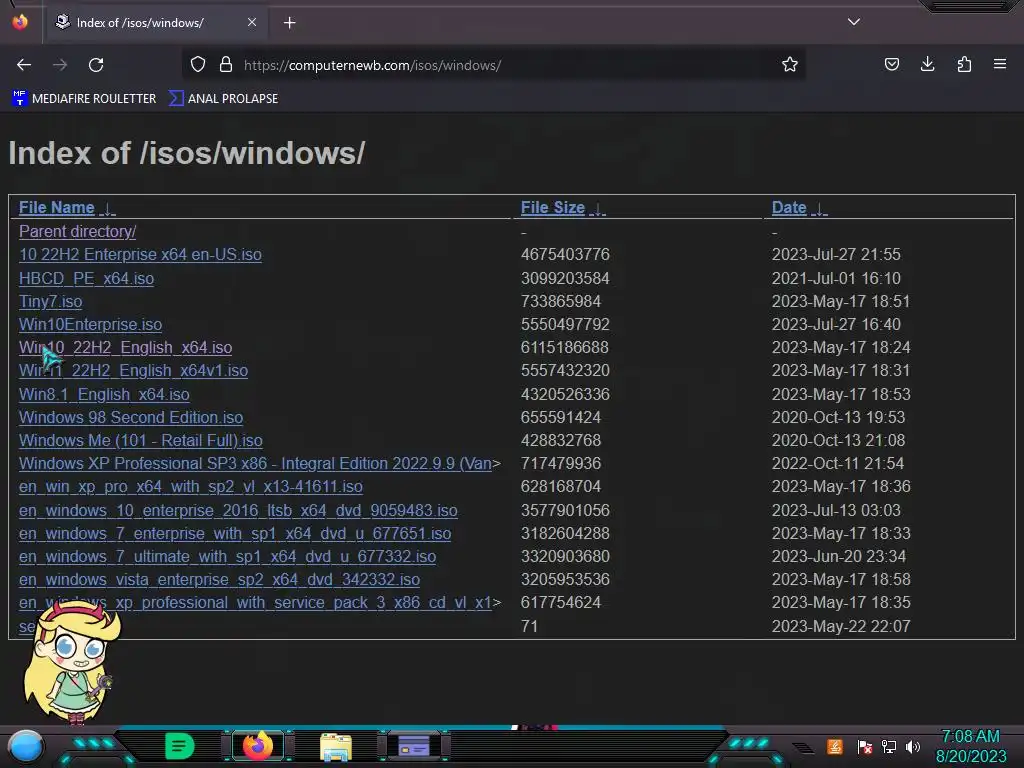
Task: Download 10 22H2 Enterprise x64 en-US.iso
Action: (140, 255)
